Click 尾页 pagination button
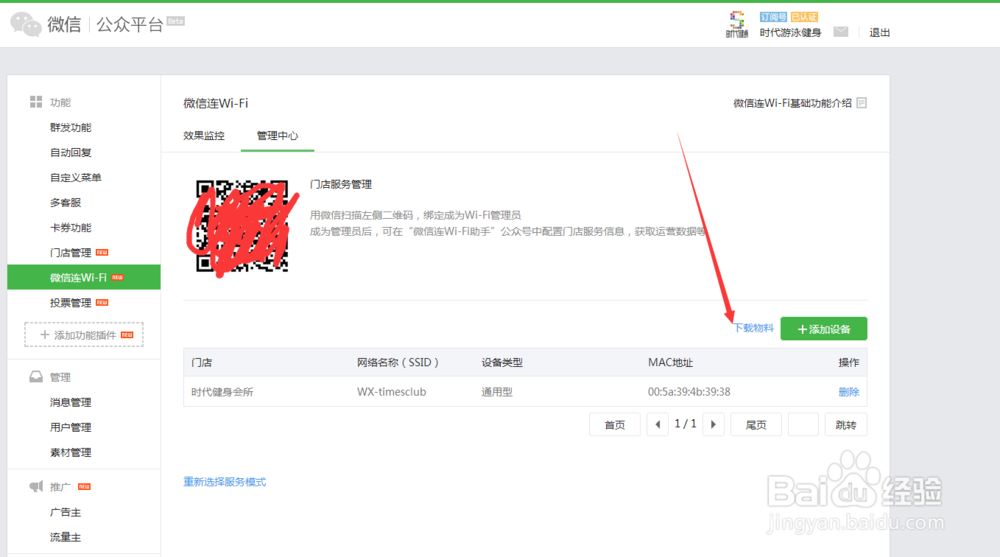Viewport: 1000px width, 557px height. (x=755, y=424)
